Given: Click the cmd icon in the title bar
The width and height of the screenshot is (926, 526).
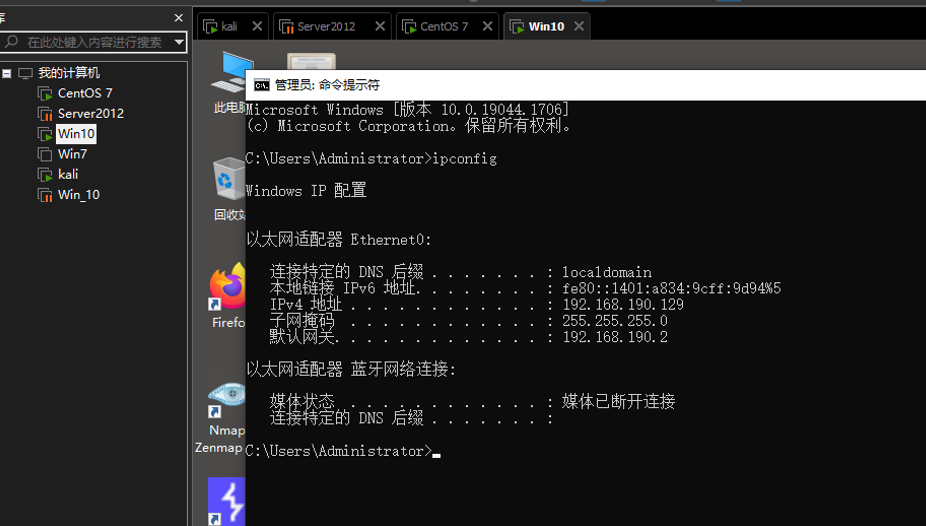Looking at the screenshot, I should (x=262, y=86).
